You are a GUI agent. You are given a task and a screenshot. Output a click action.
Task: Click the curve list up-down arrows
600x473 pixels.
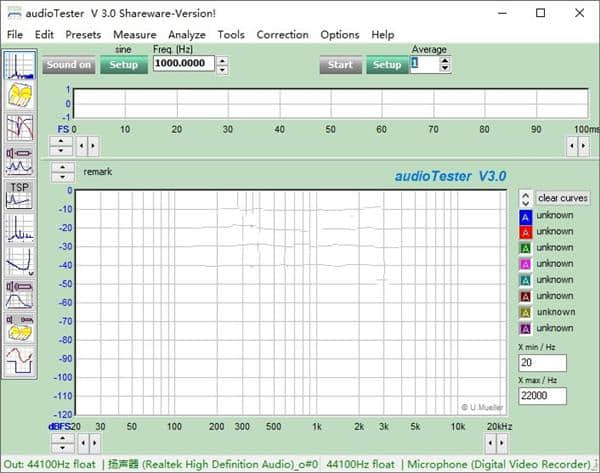coord(525,199)
